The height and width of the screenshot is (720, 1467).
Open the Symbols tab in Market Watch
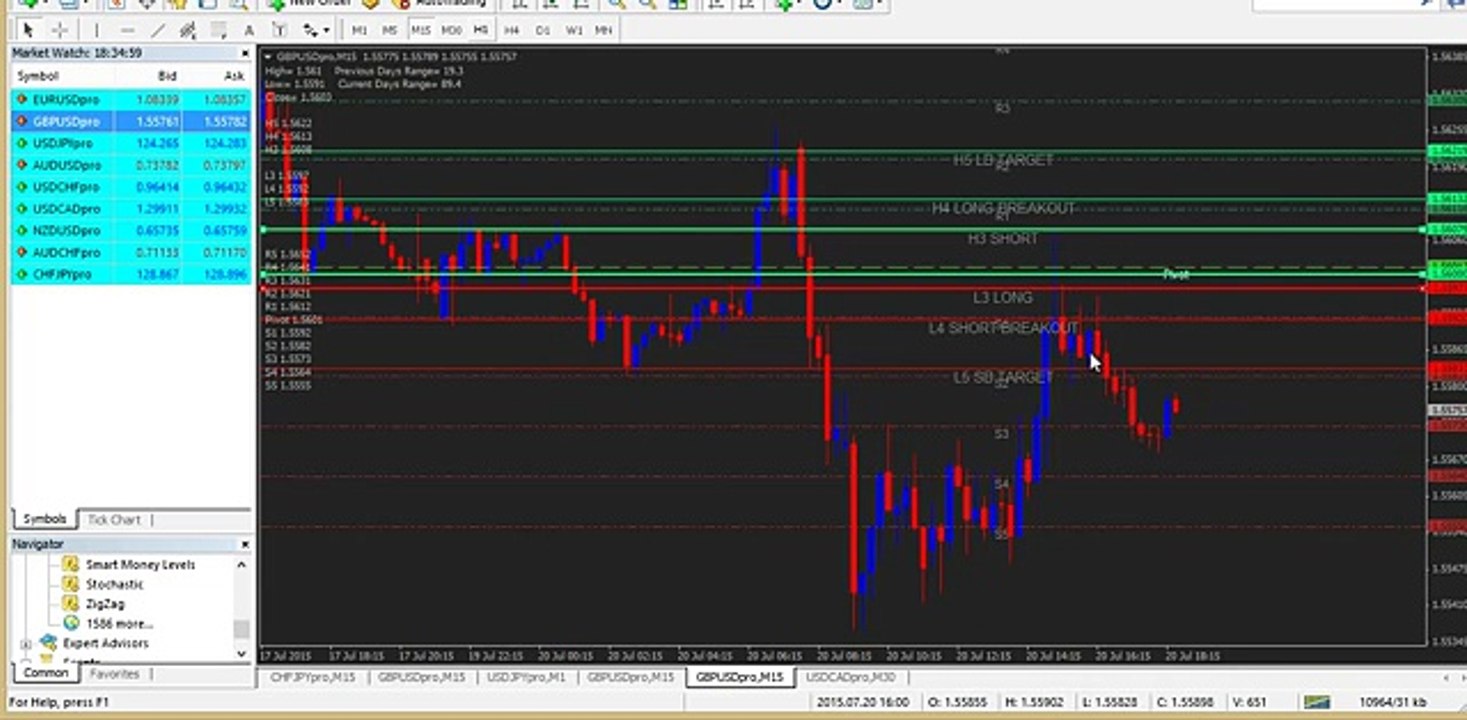click(x=44, y=519)
